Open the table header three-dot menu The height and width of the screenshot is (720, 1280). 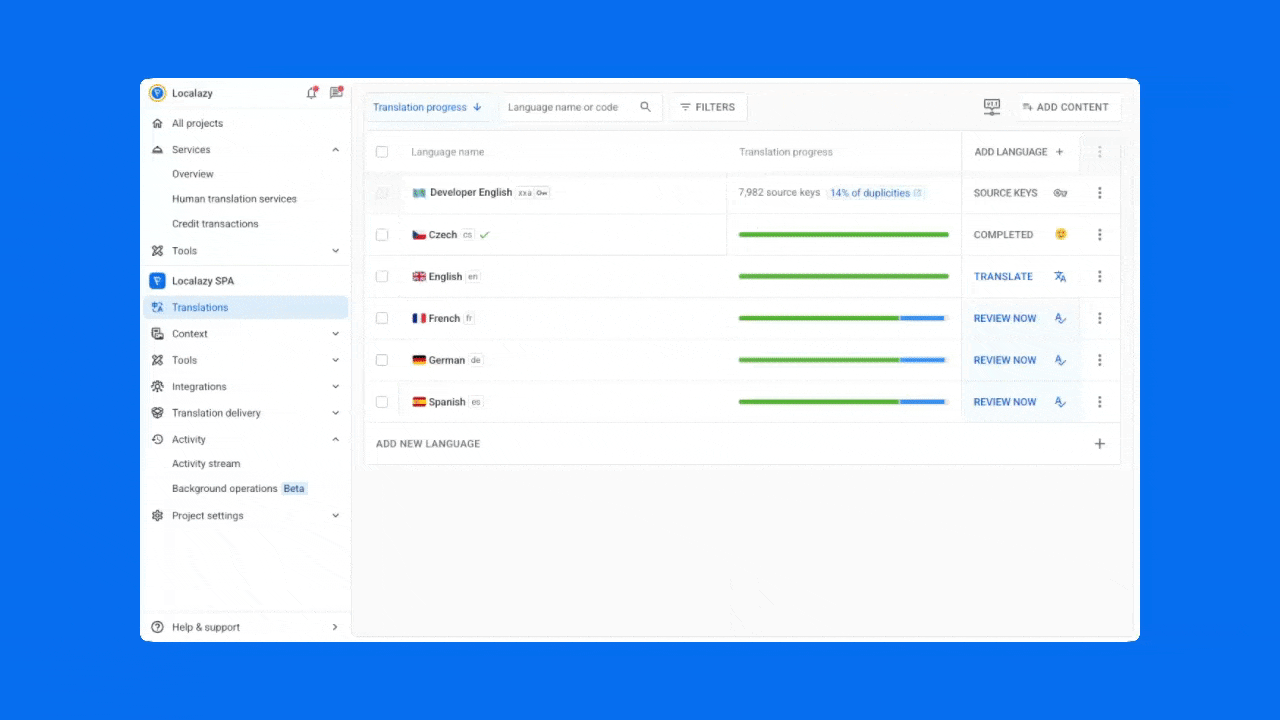point(1100,152)
